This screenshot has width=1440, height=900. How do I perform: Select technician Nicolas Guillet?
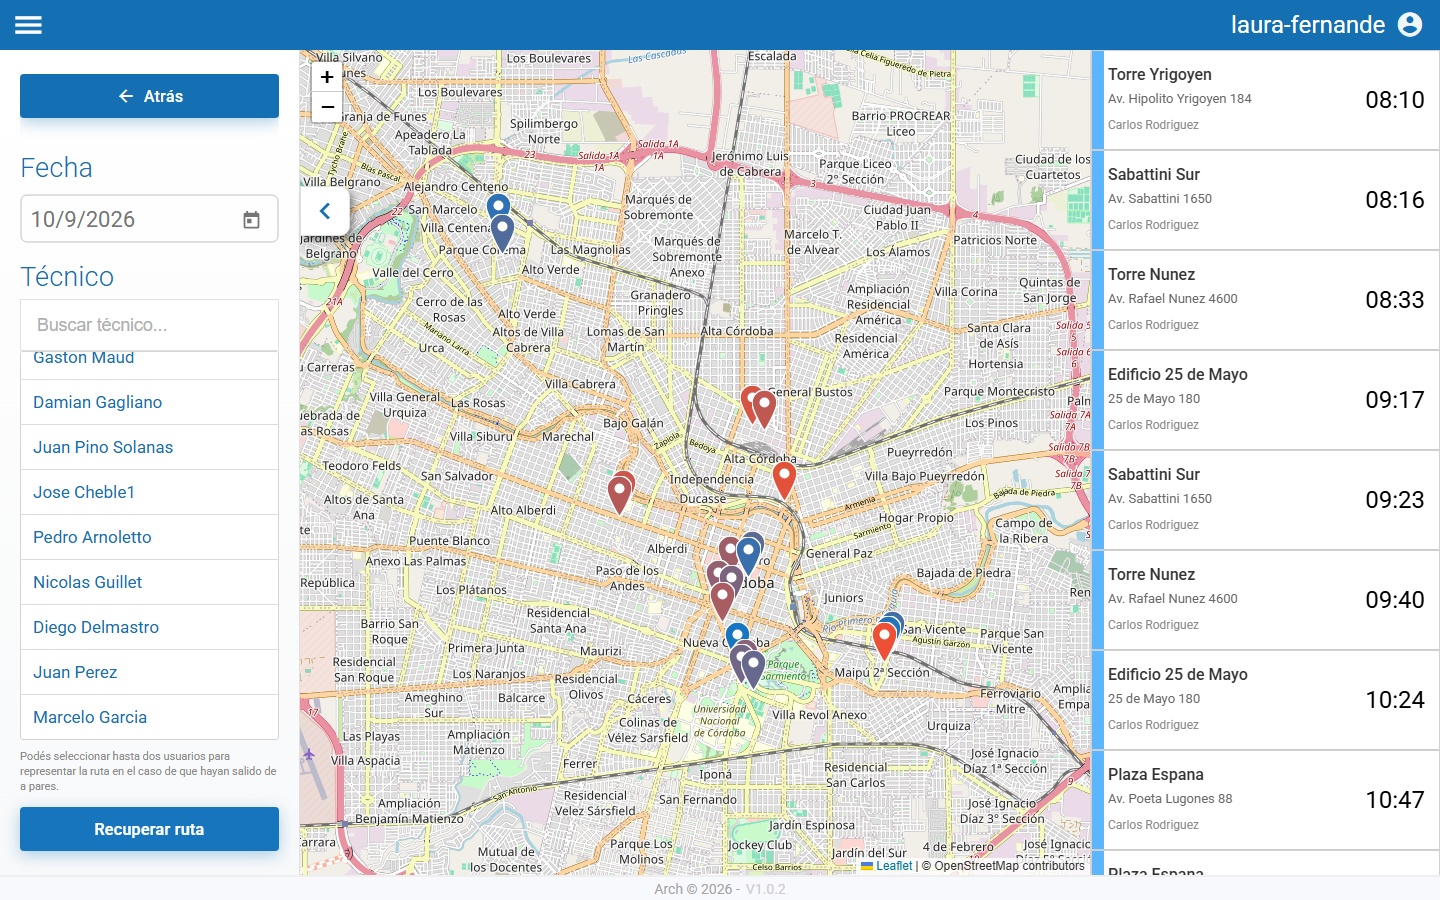149,582
